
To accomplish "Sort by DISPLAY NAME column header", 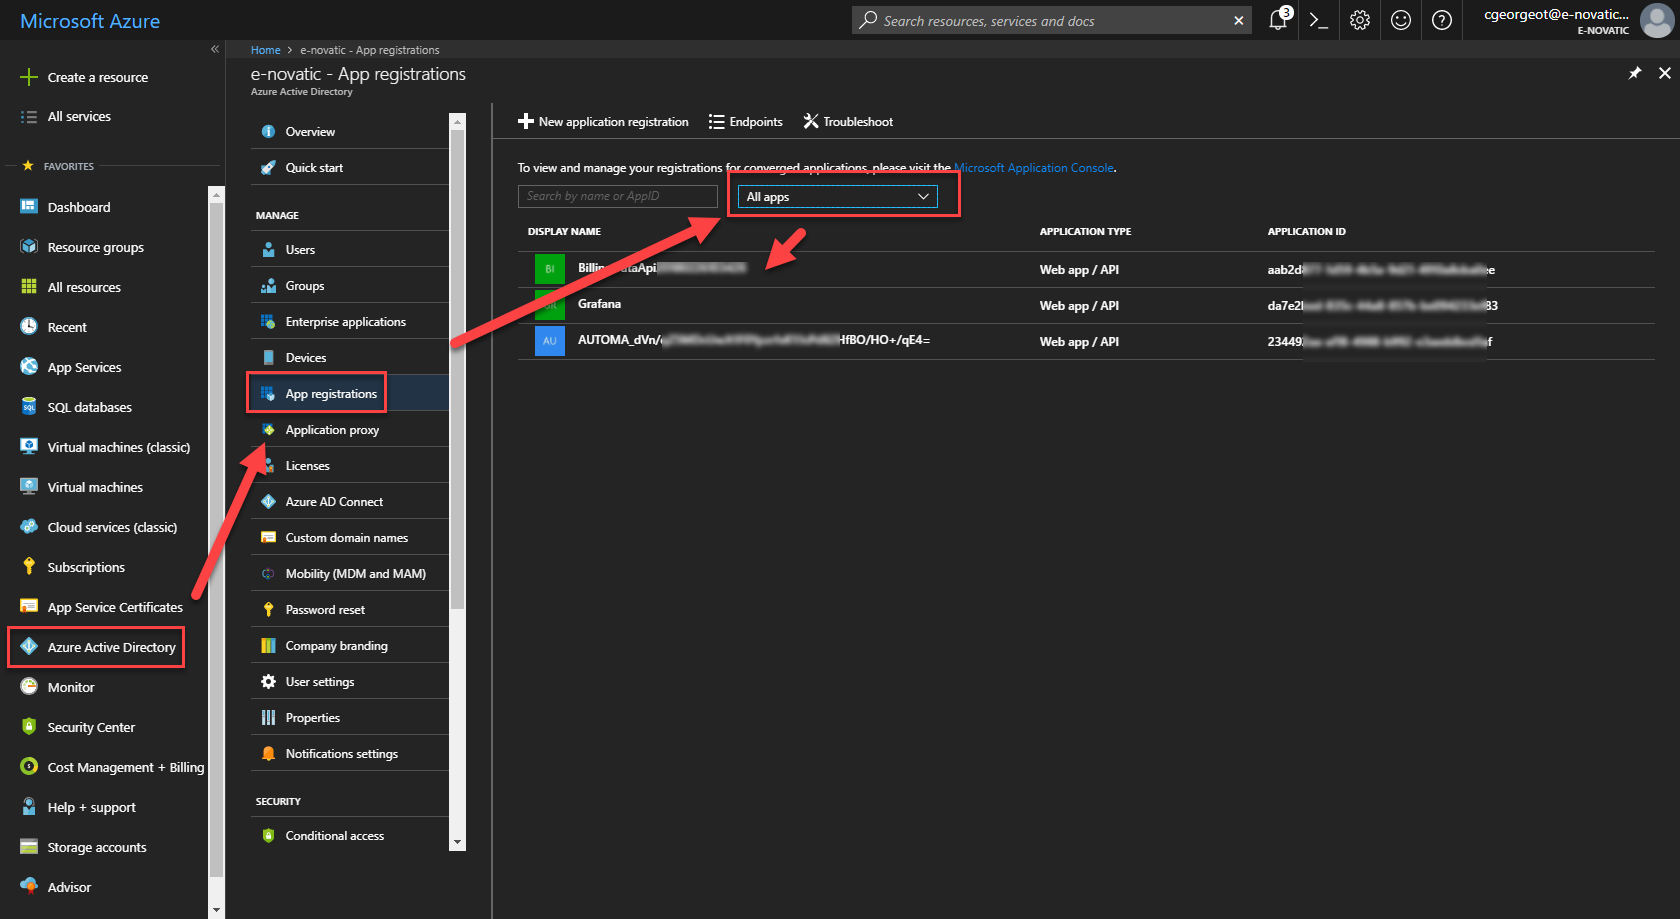I will pyautogui.click(x=564, y=232).
